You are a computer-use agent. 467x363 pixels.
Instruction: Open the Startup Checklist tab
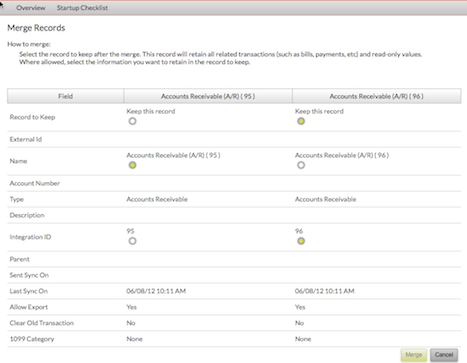(x=82, y=8)
